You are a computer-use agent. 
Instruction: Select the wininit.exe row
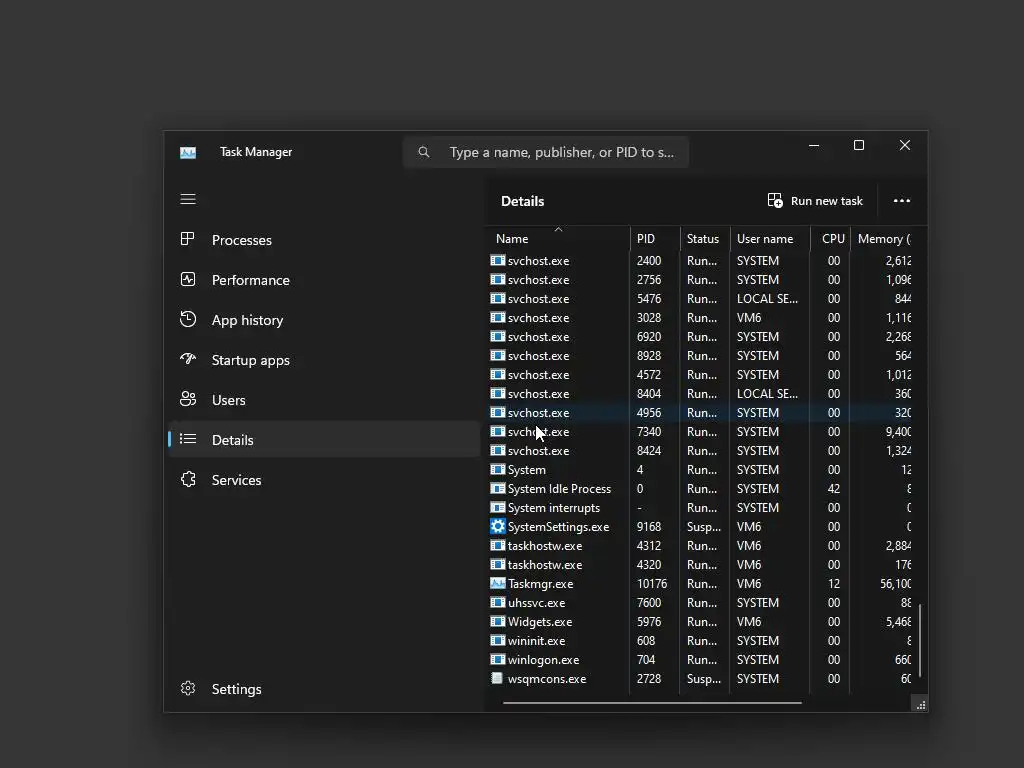coord(700,641)
